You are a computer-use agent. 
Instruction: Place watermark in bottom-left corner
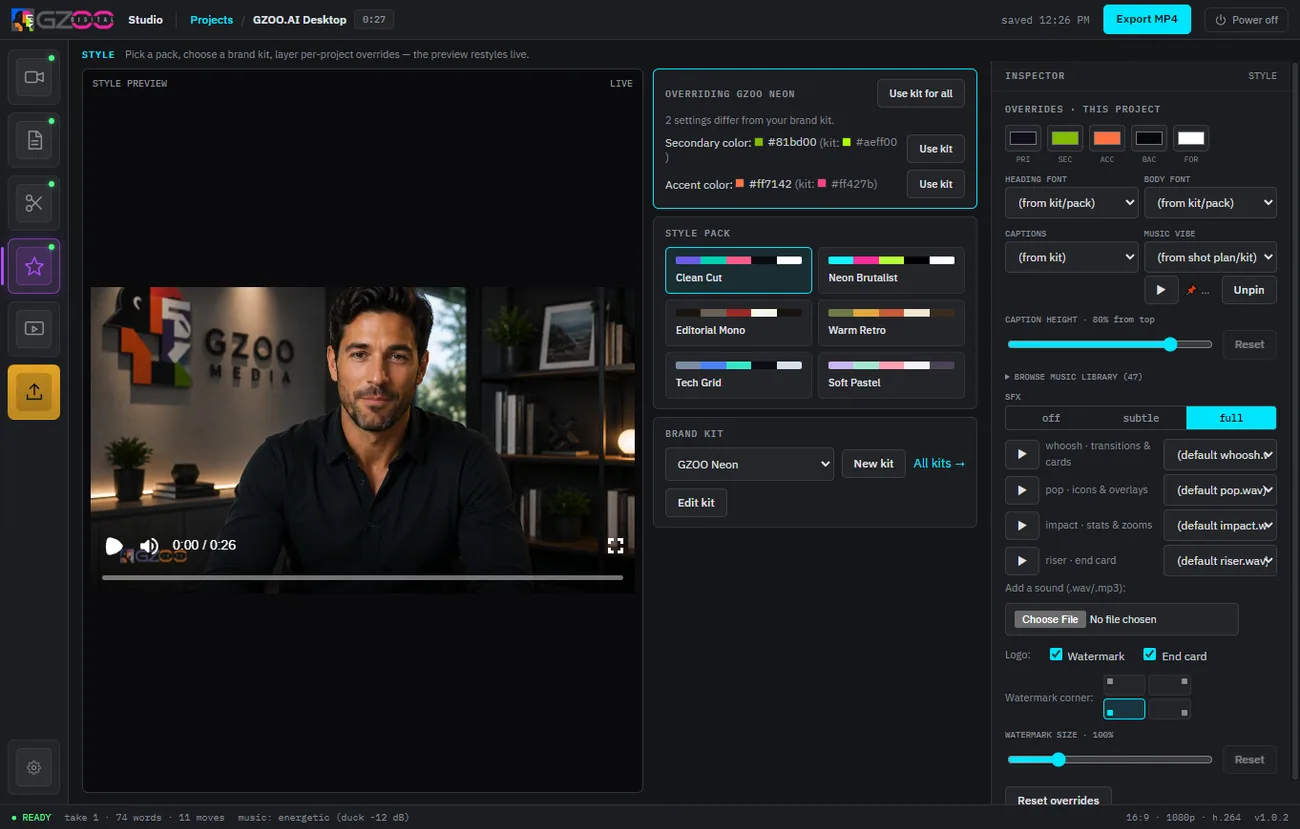tap(1124, 709)
